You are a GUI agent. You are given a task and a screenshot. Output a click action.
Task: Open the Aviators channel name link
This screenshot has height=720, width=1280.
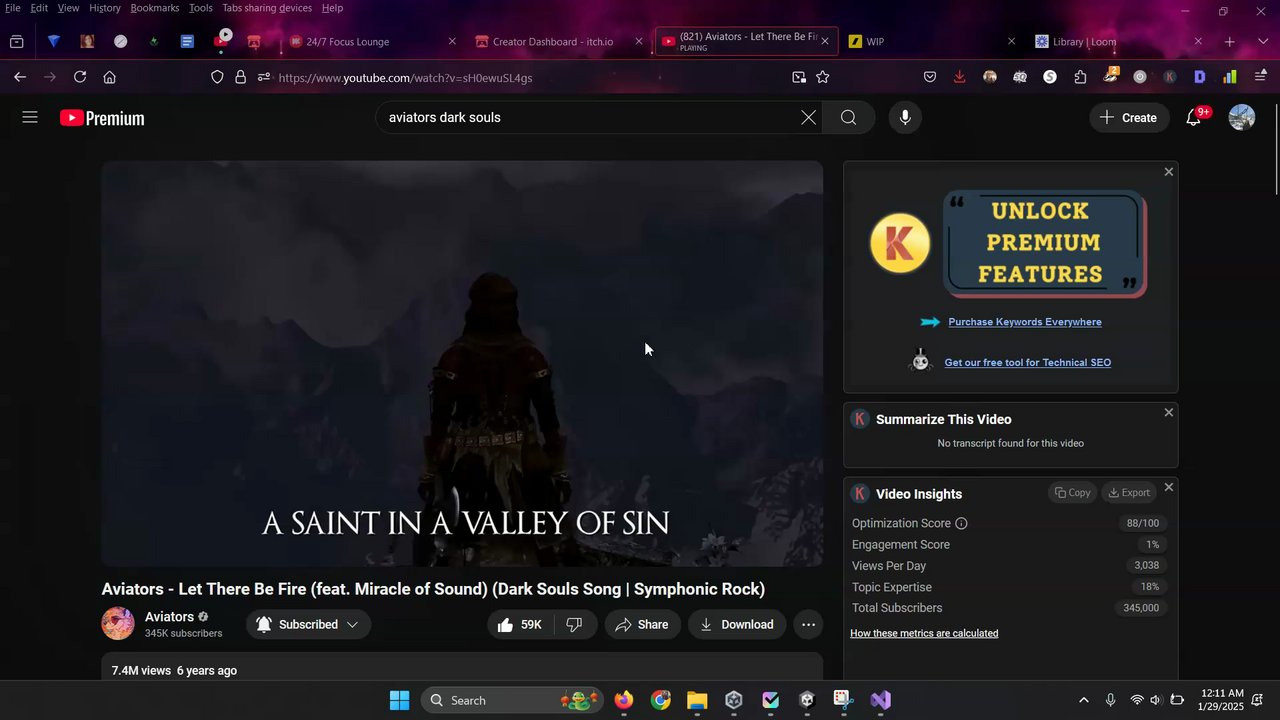pyautogui.click(x=169, y=617)
